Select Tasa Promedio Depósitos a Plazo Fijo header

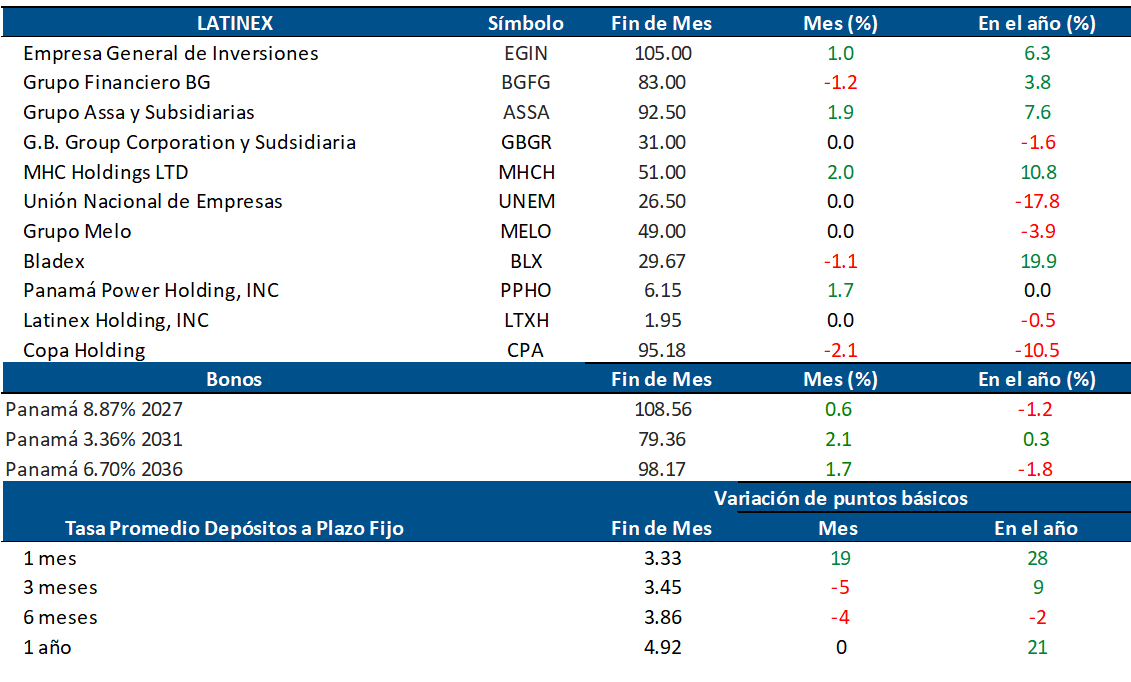pyautogui.click(x=234, y=528)
